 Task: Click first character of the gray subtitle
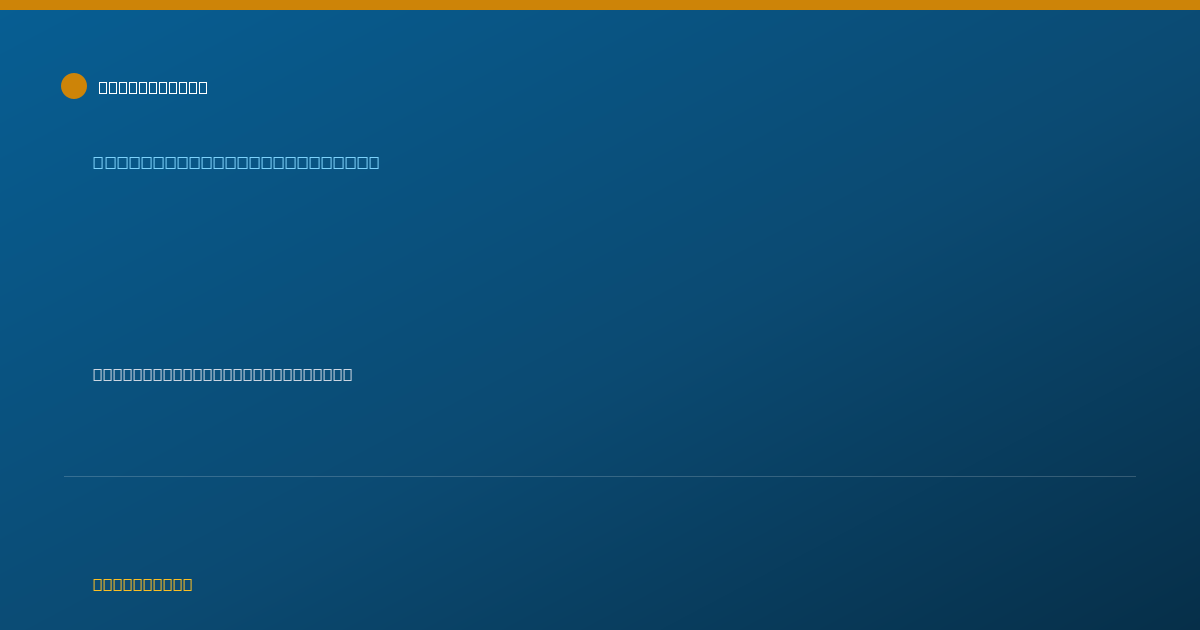point(98,374)
